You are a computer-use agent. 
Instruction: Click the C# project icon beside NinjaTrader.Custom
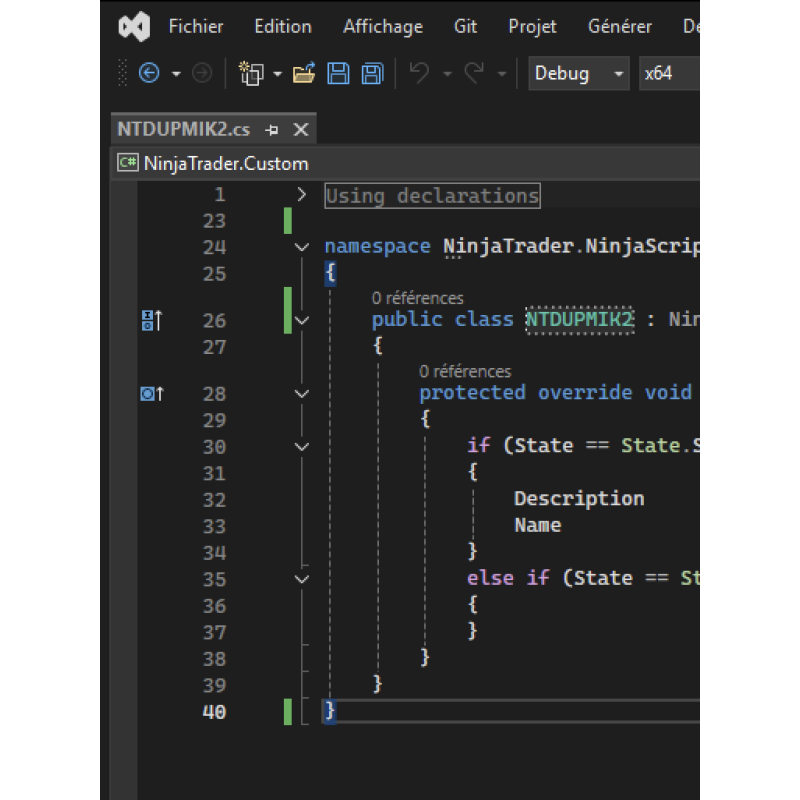(128, 163)
